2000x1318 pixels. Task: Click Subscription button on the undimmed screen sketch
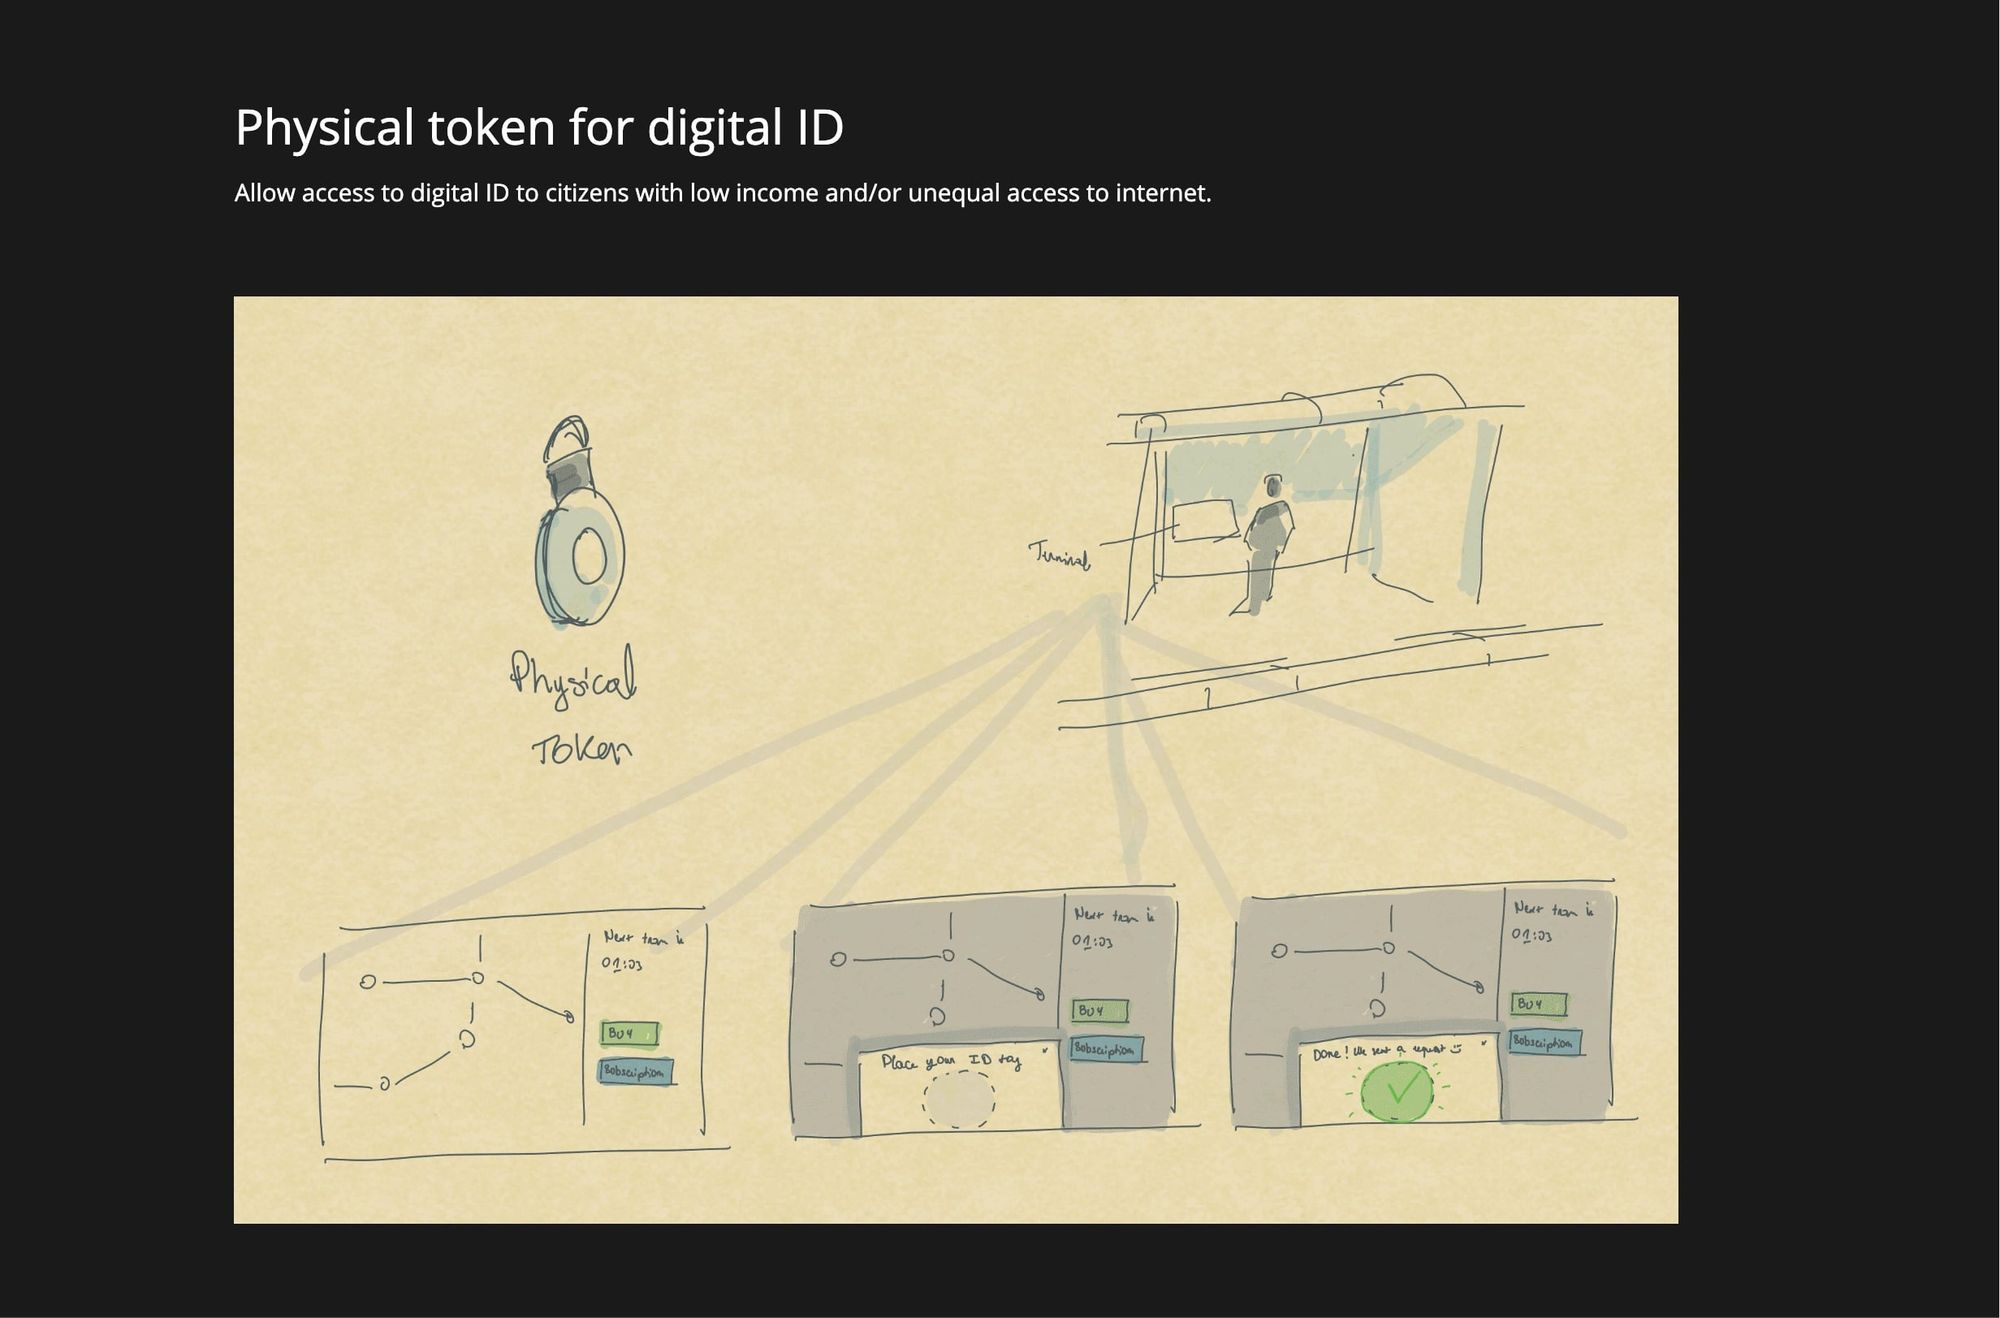pos(635,1072)
